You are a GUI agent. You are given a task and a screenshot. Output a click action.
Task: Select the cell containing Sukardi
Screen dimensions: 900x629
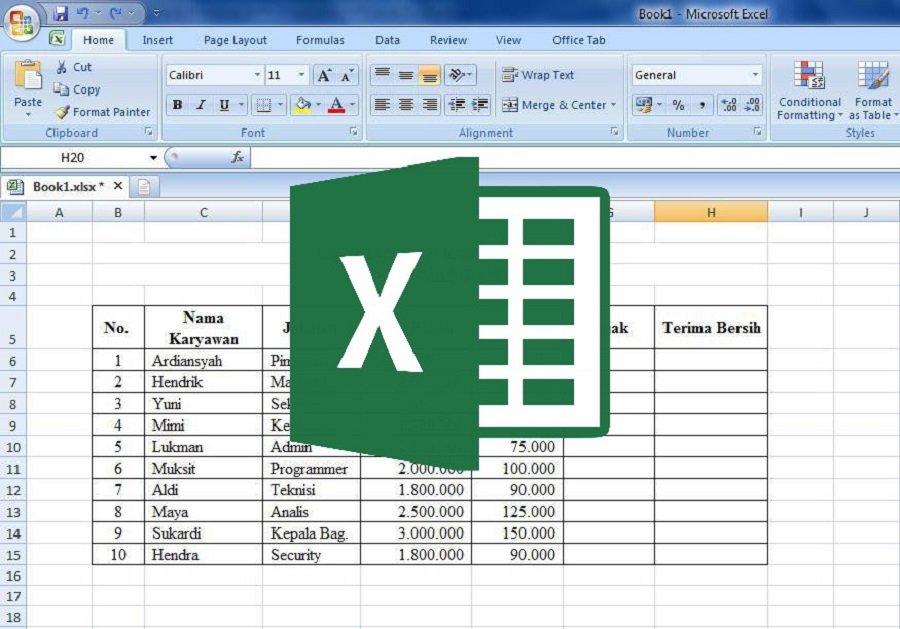click(203, 533)
